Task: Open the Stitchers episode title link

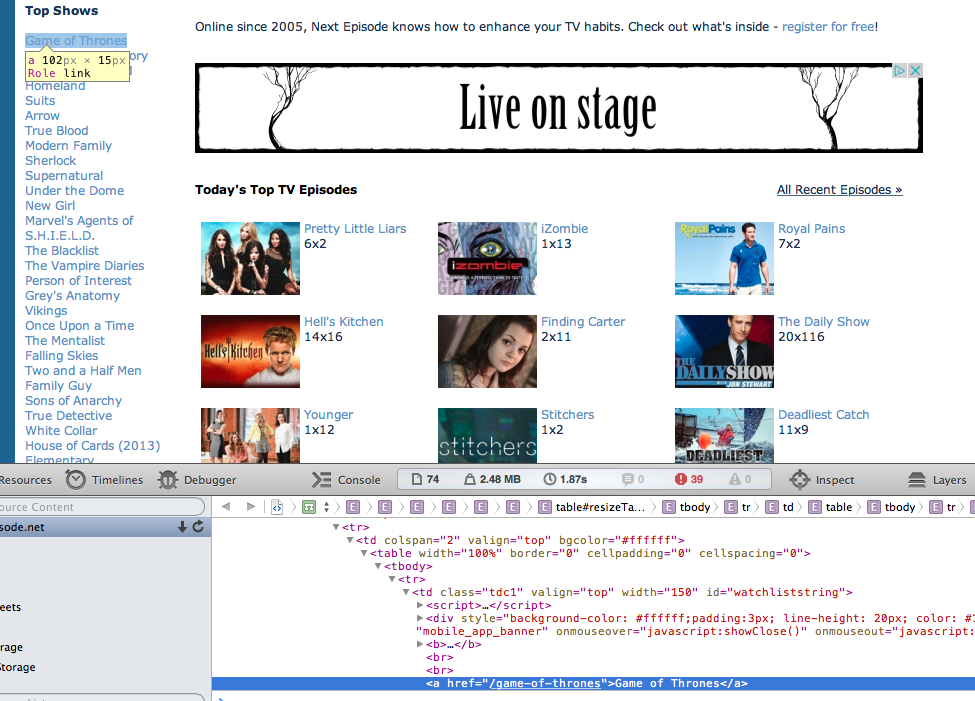Action: [567, 415]
